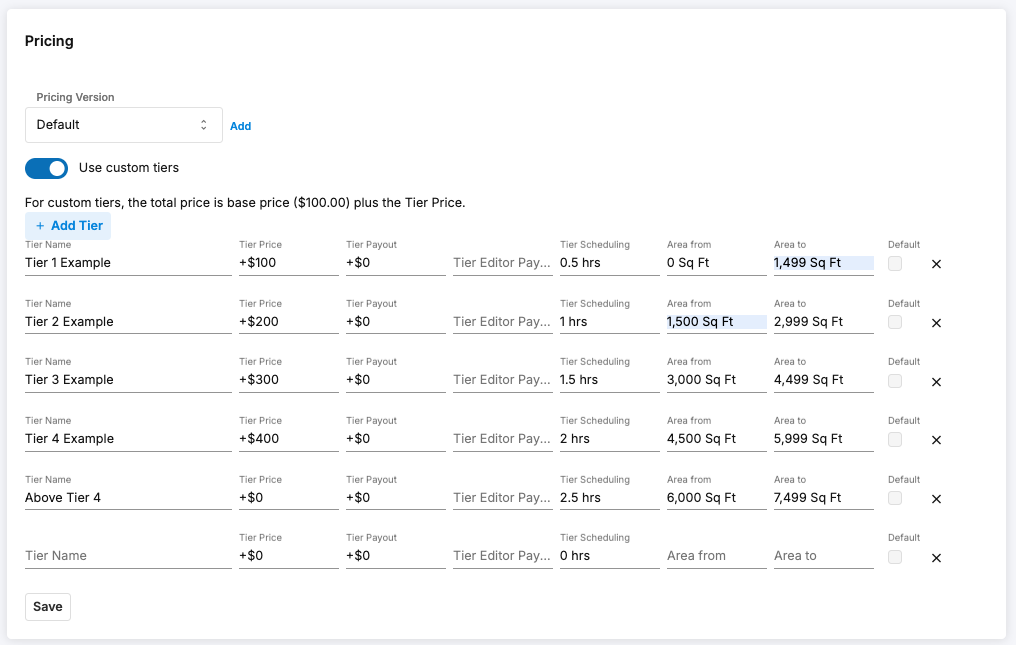The width and height of the screenshot is (1016, 645).
Task: Click Tier Editor Payout field for Tier 3 Example
Action: click(503, 380)
